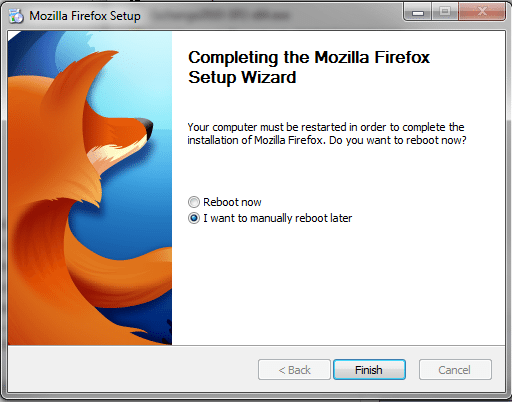512x402 pixels.
Task: Click the greyed-out maximize window button
Action: click(x=445, y=12)
